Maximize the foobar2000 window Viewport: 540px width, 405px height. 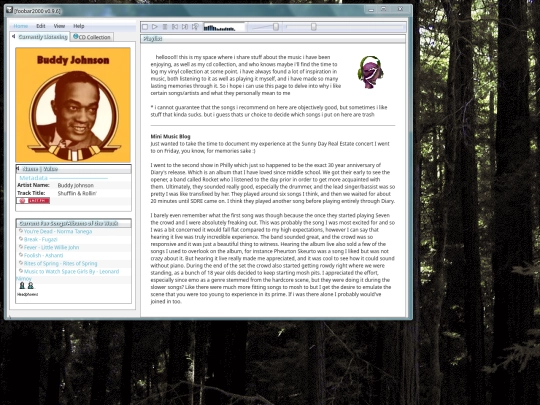(x=384, y=10)
